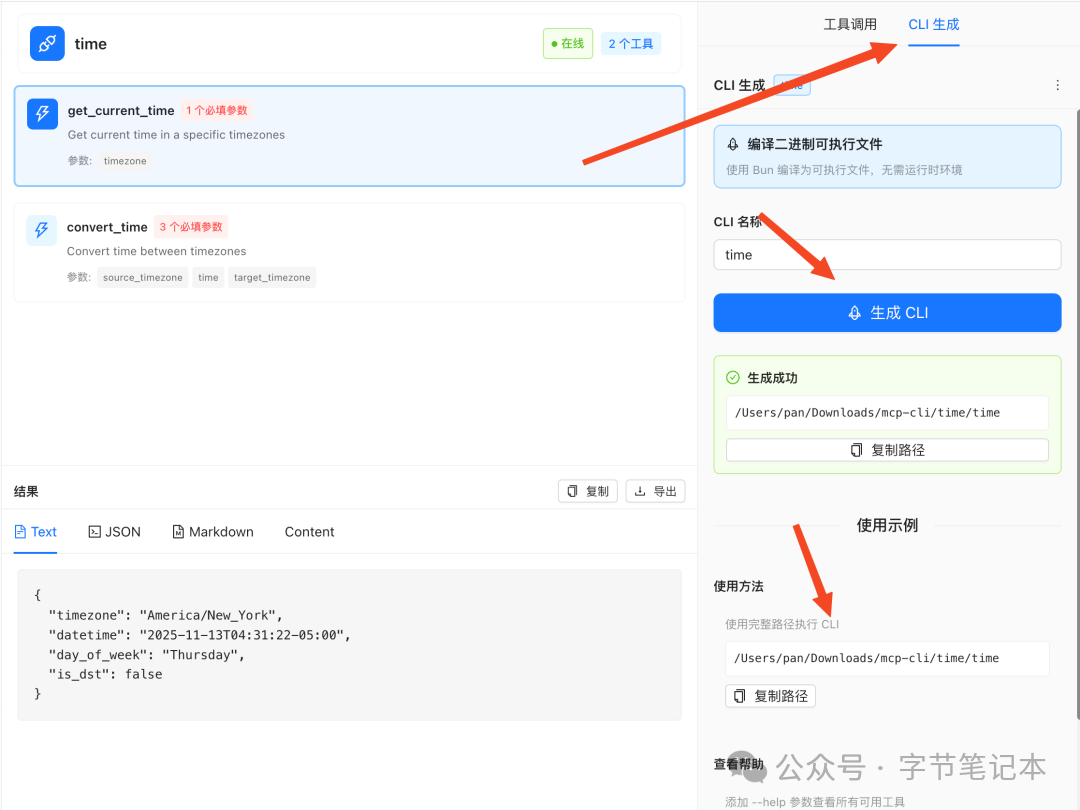Click the CLI 名称 input field
The width and height of the screenshot is (1080, 810).
(x=887, y=255)
